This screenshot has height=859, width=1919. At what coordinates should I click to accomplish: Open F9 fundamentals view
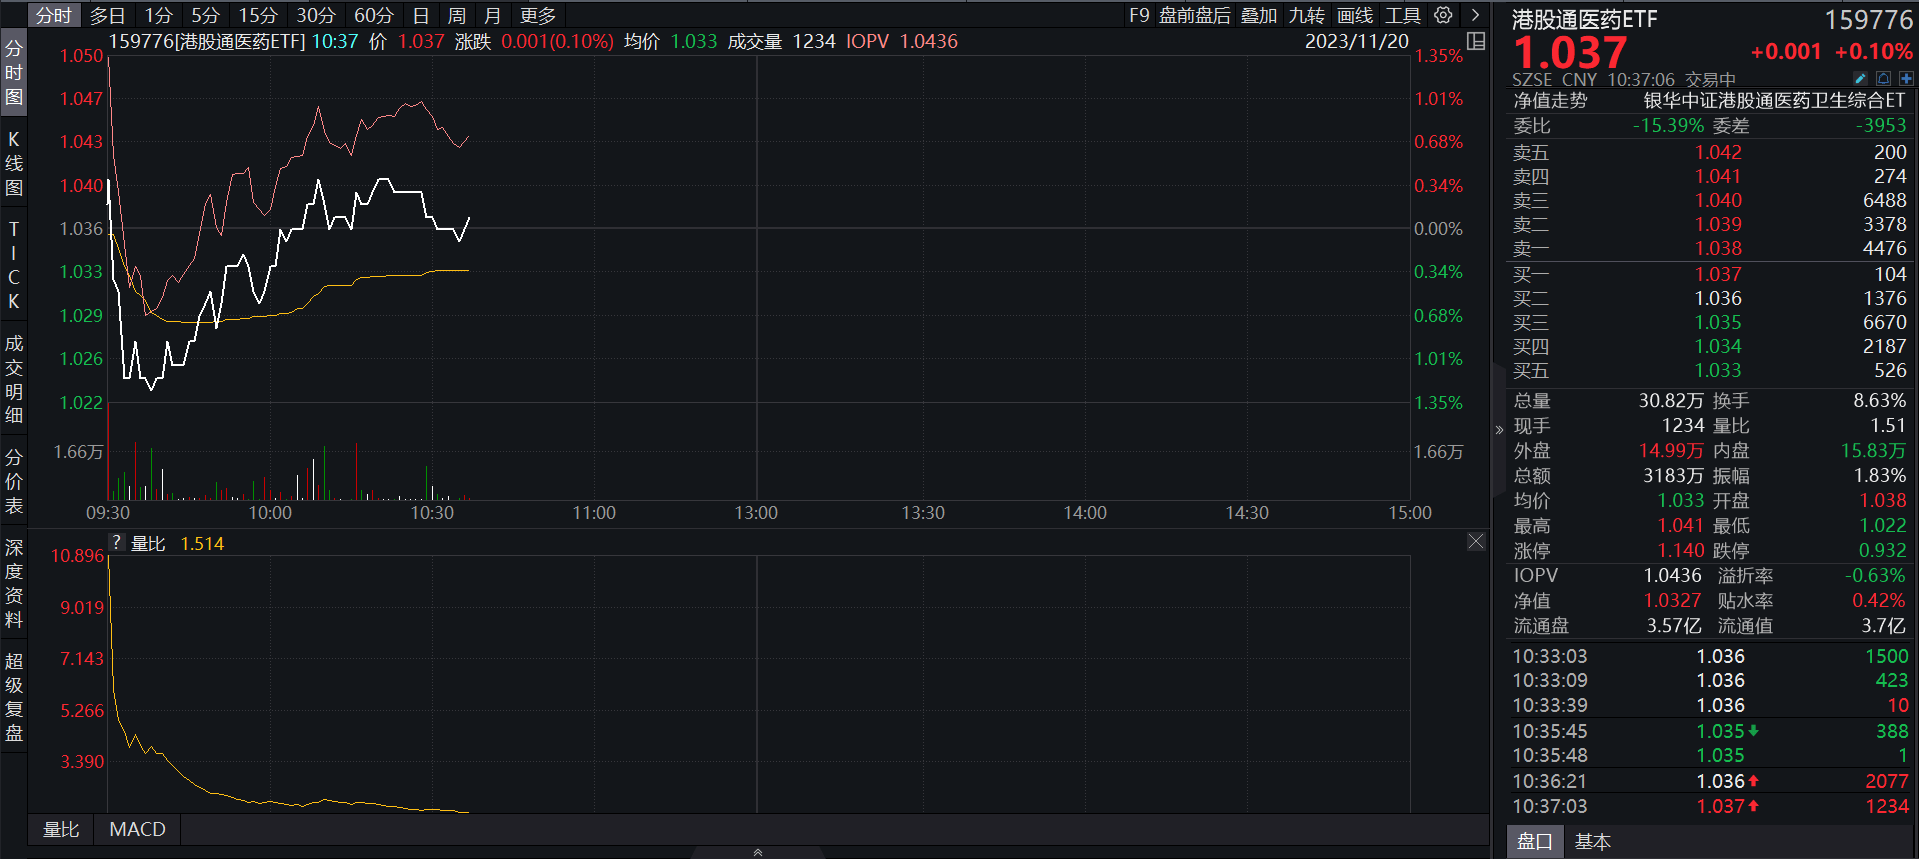click(1139, 15)
